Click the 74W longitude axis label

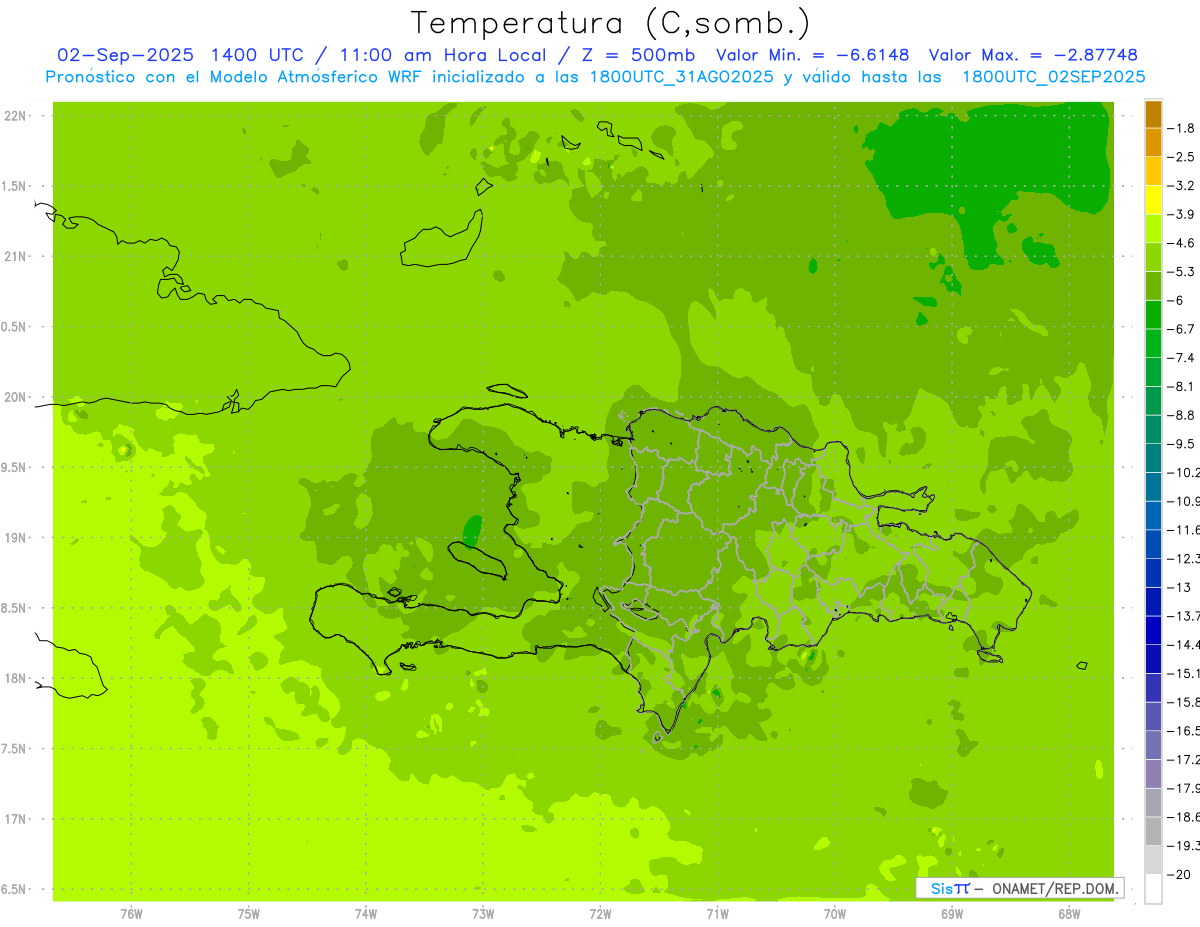[x=366, y=913]
